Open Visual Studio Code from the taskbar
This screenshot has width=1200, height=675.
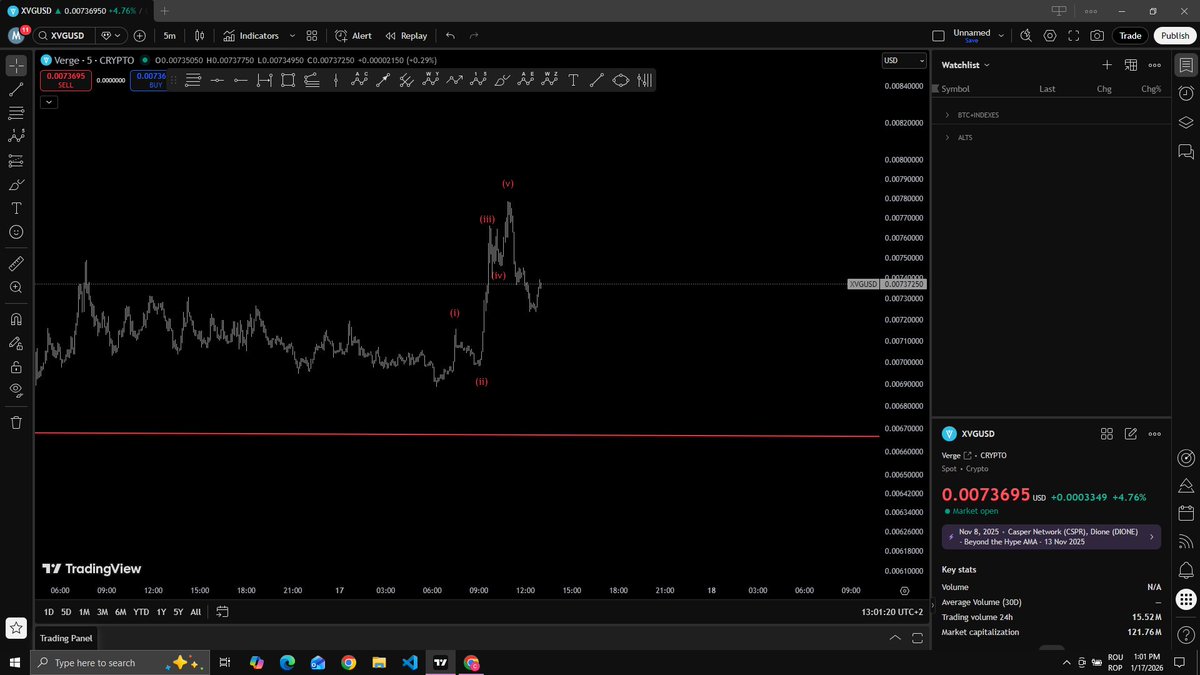[409, 662]
